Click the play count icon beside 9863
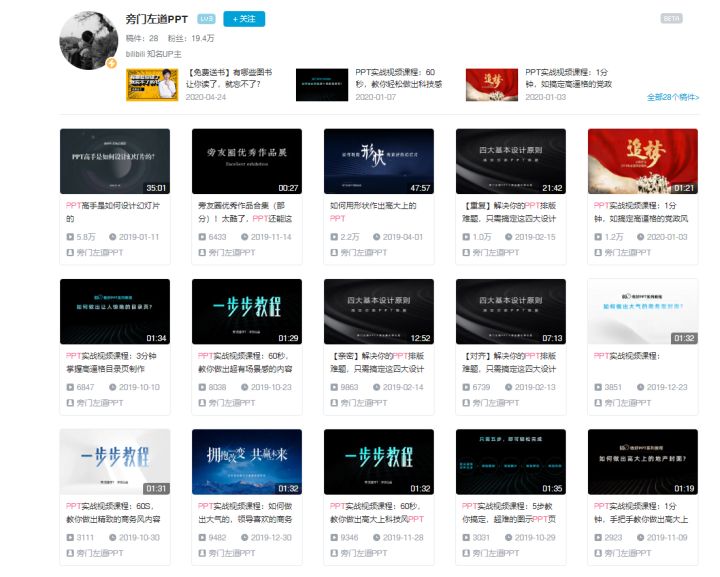The height and width of the screenshot is (577, 720). point(334,387)
